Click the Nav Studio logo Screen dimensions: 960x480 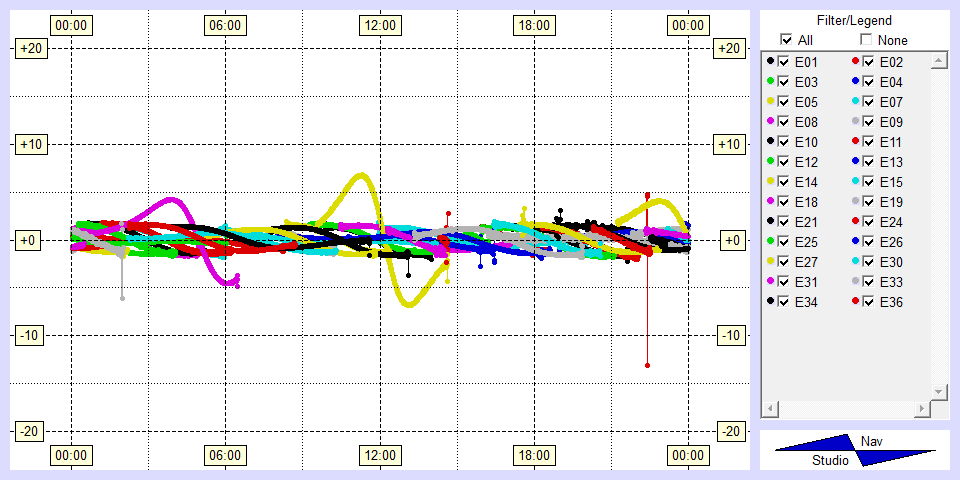tap(855, 451)
